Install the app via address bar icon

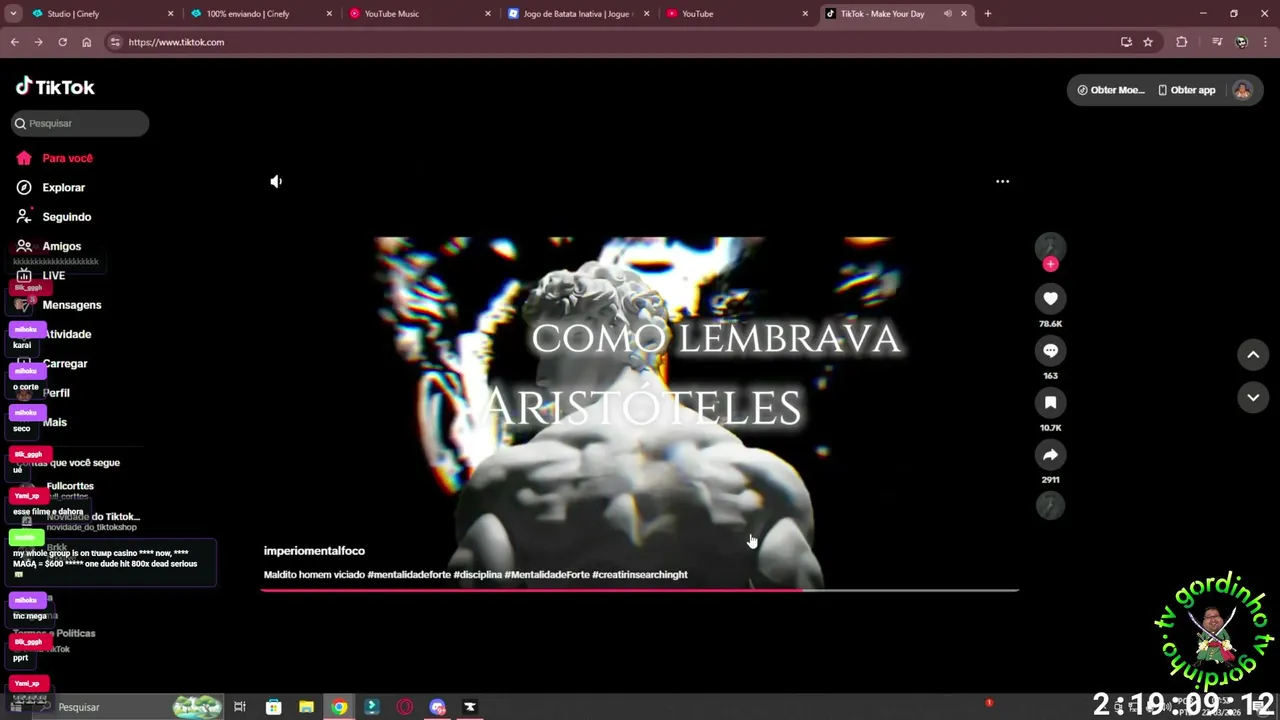tap(1126, 42)
